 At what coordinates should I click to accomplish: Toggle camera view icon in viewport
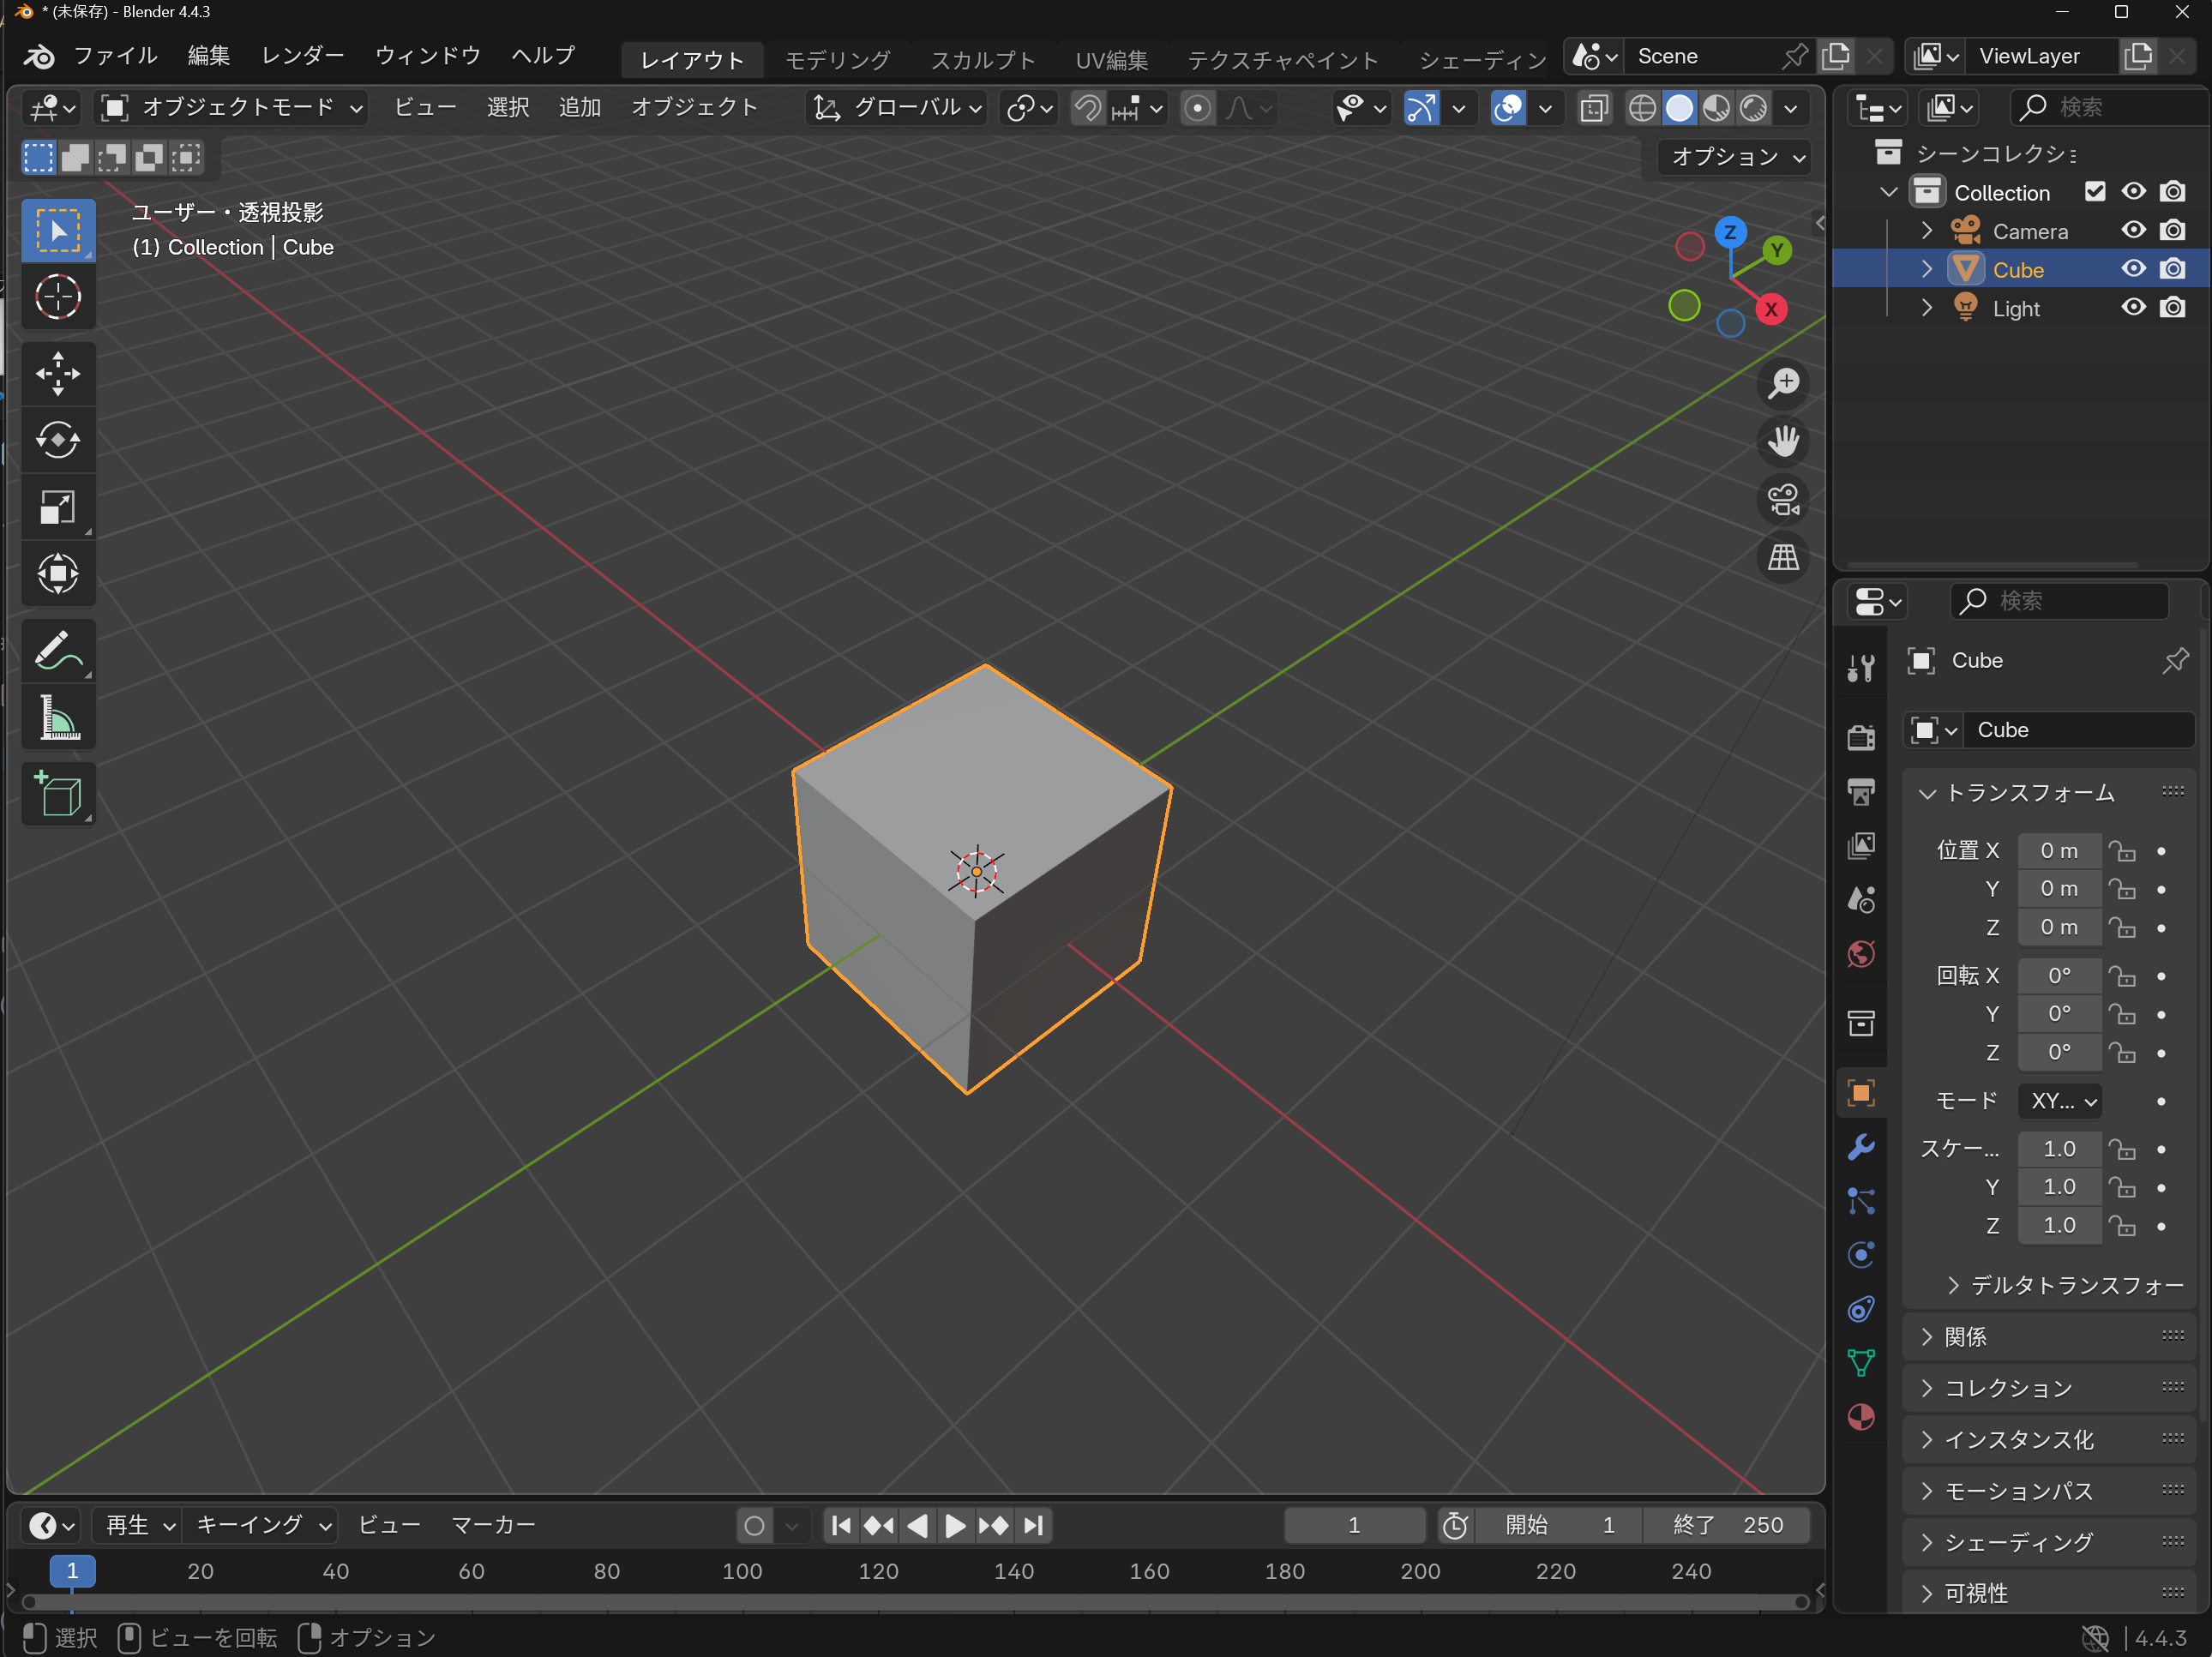pyautogui.click(x=1783, y=499)
